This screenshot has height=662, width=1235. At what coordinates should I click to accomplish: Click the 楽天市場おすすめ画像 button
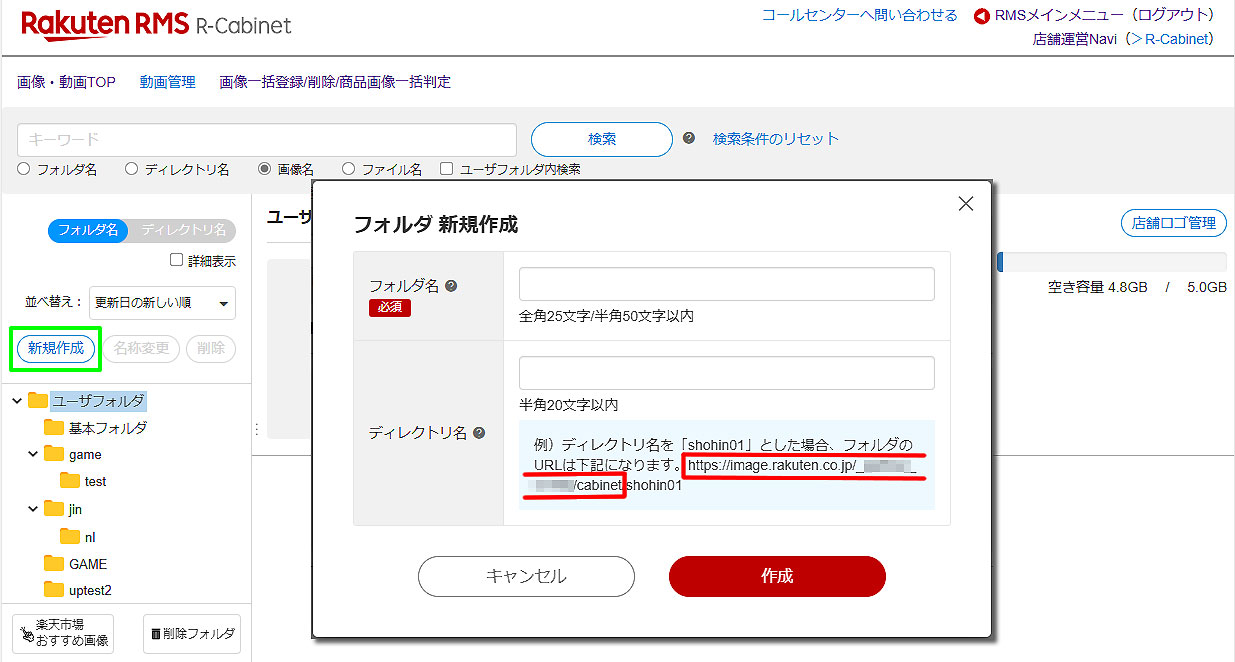click(x=63, y=633)
